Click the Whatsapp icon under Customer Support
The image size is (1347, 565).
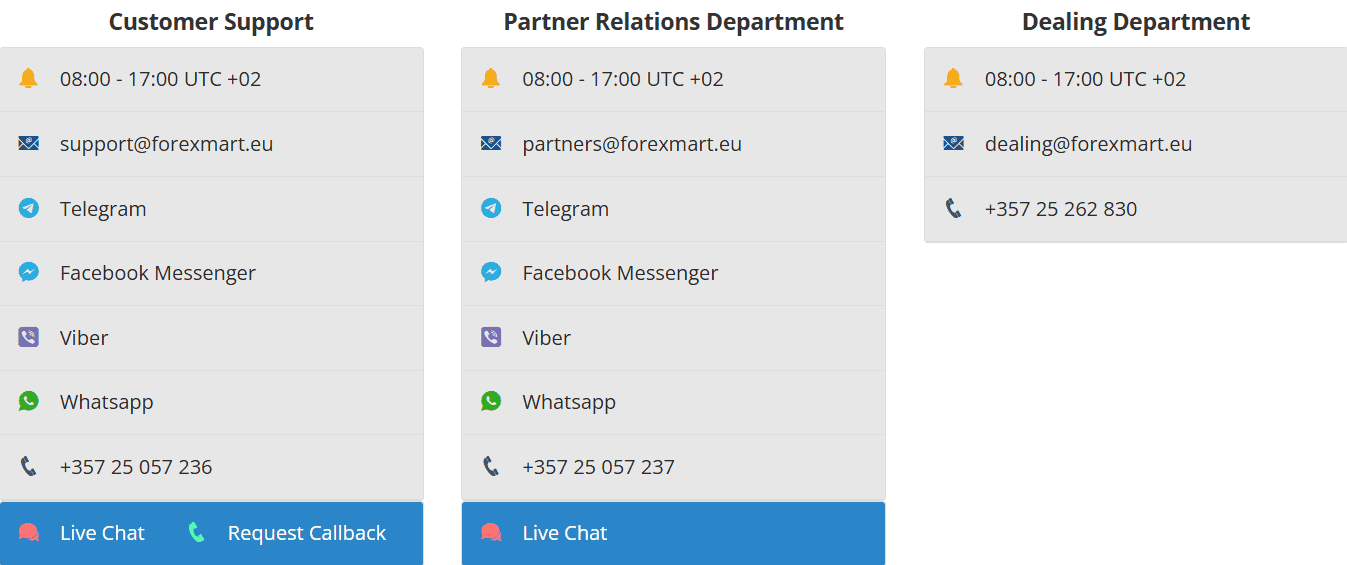click(29, 401)
